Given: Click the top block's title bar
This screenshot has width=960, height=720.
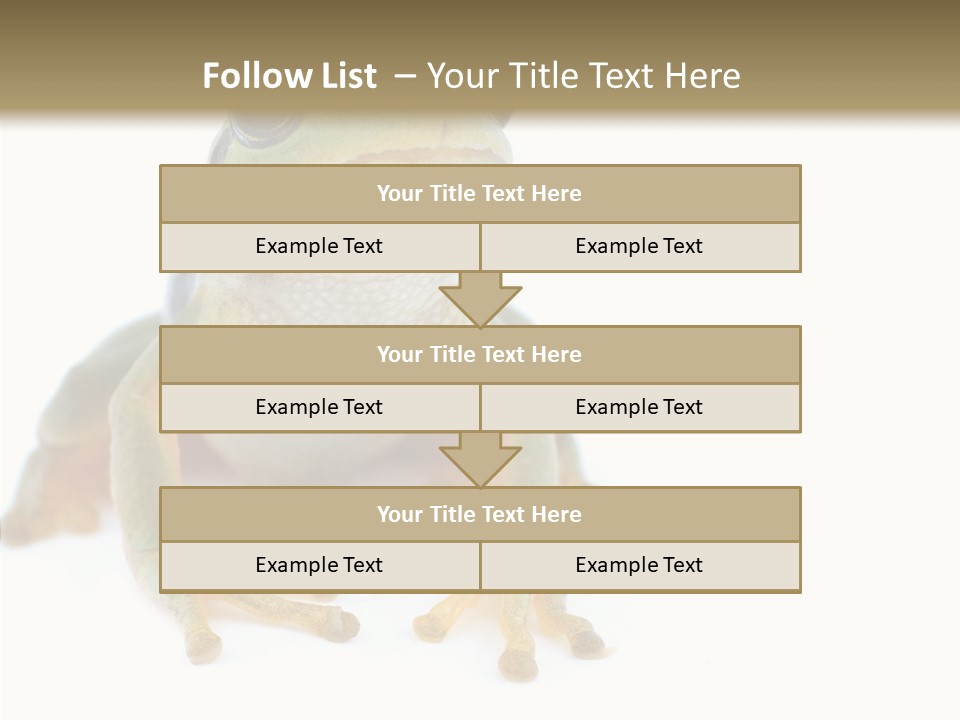Looking at the screenshot, I should click(481, 193).
